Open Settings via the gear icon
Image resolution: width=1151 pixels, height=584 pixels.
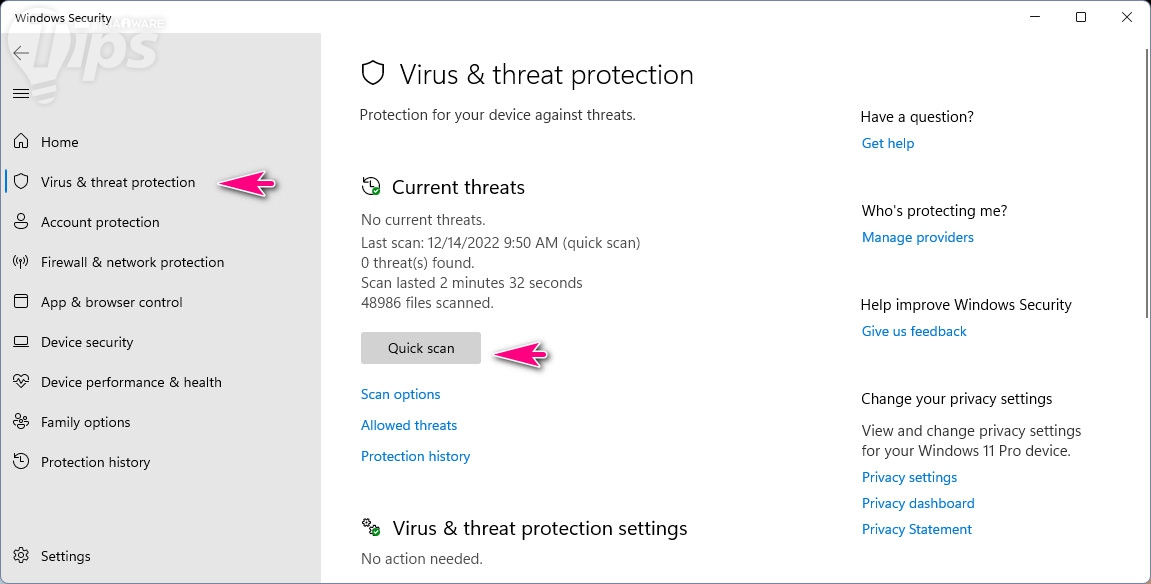click(21, 556)
